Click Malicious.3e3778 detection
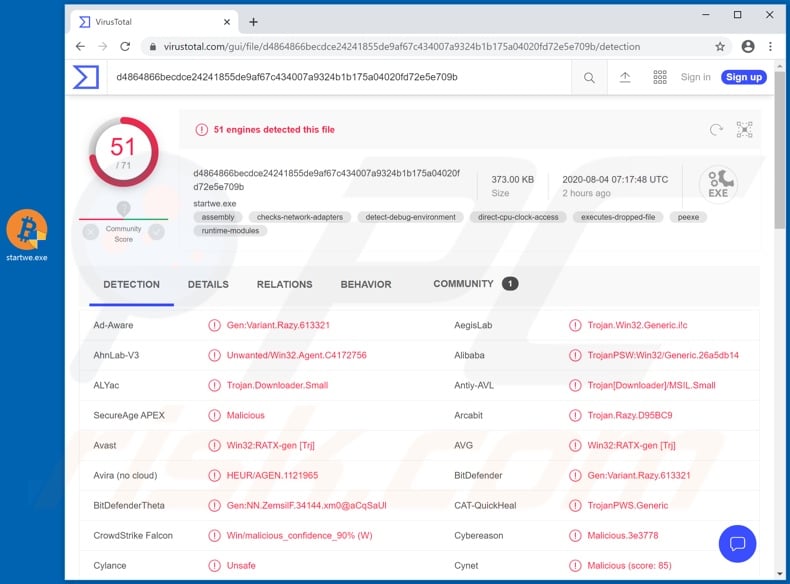This screenshot has height=584, width=790. point(623,536)
